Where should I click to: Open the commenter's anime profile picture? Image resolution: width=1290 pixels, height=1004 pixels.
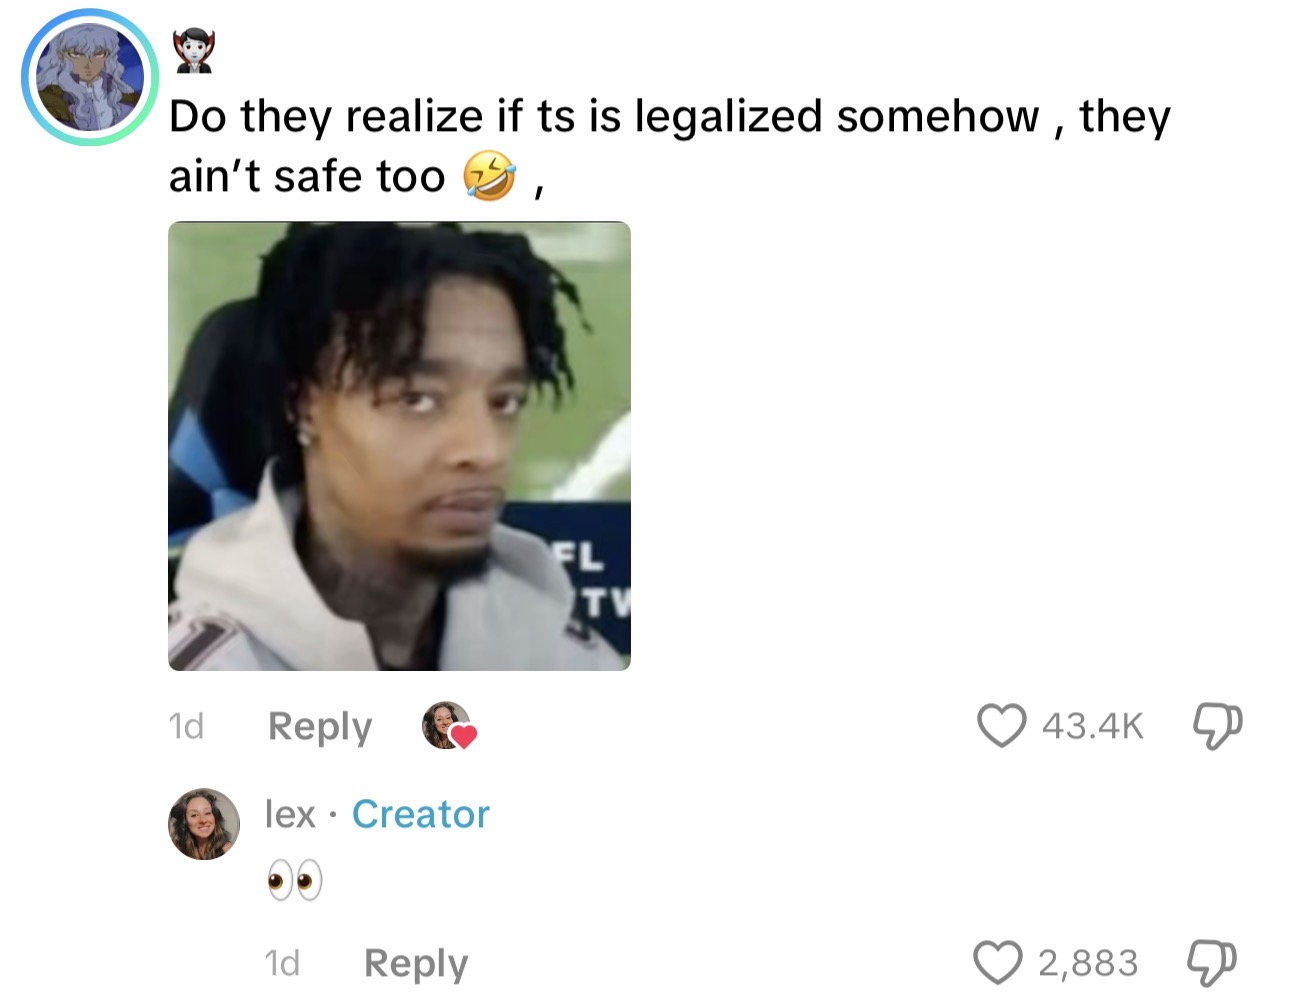[x=90, y=78]
